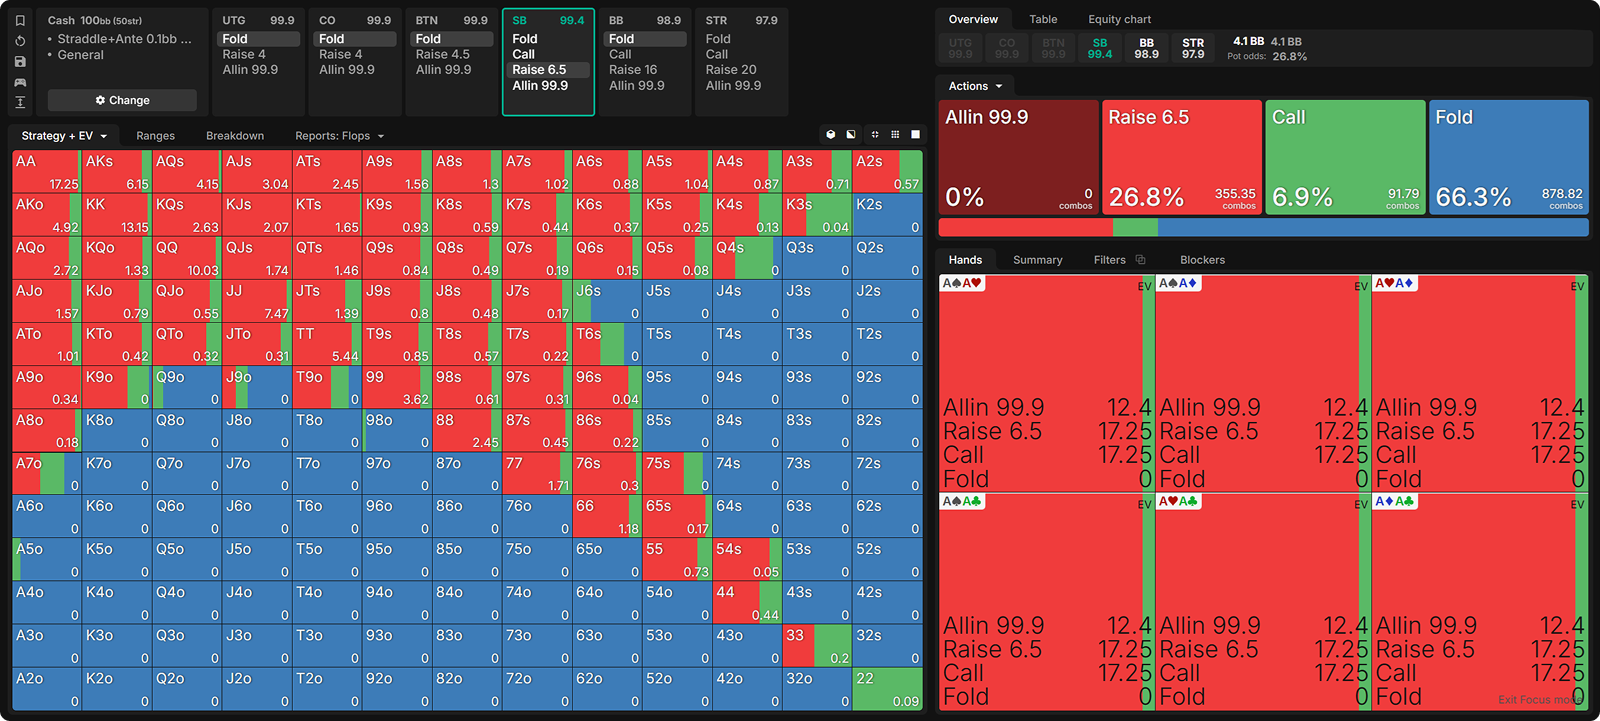
Task: Click the collapse header height icon
Action: (x=20, y=102)
